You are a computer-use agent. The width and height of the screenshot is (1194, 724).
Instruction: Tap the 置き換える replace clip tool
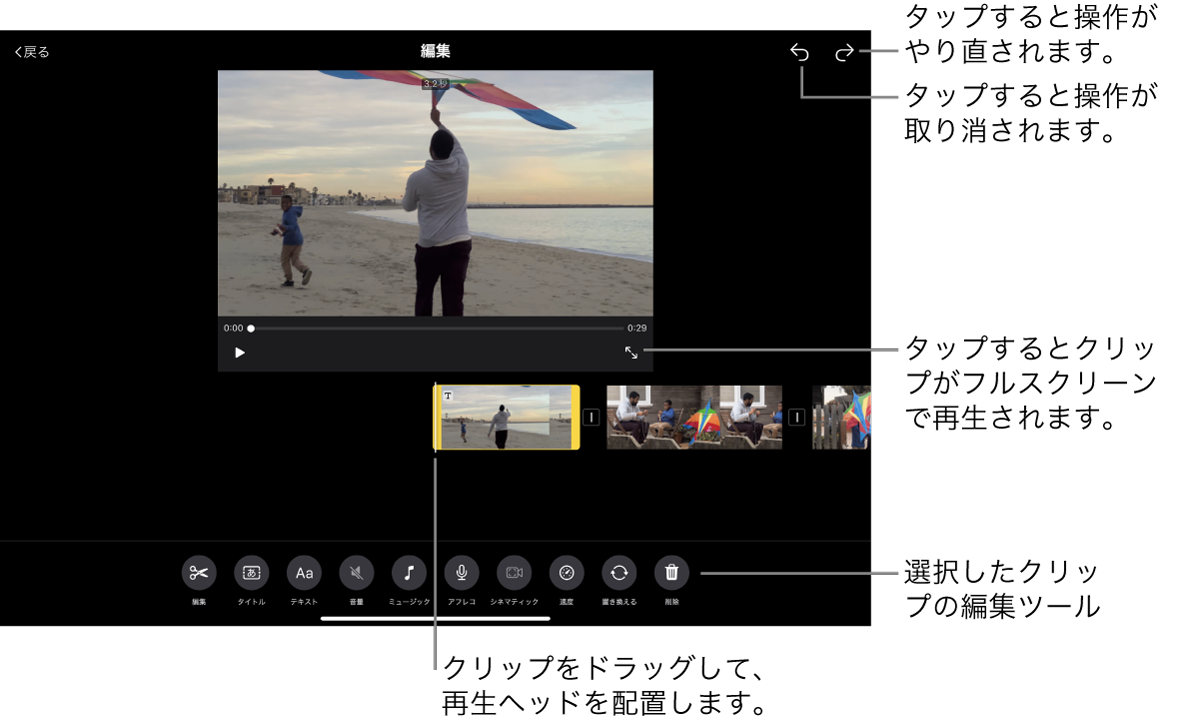click(x=619, y=573)
